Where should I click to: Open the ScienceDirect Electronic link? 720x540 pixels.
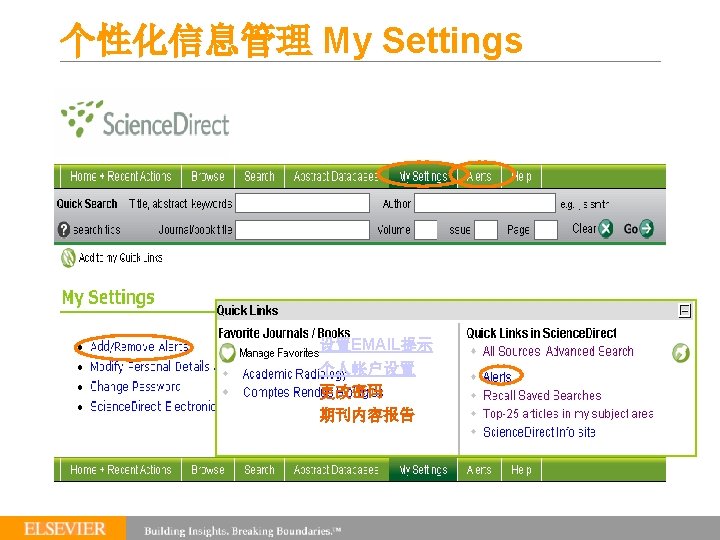pos(152,406)
